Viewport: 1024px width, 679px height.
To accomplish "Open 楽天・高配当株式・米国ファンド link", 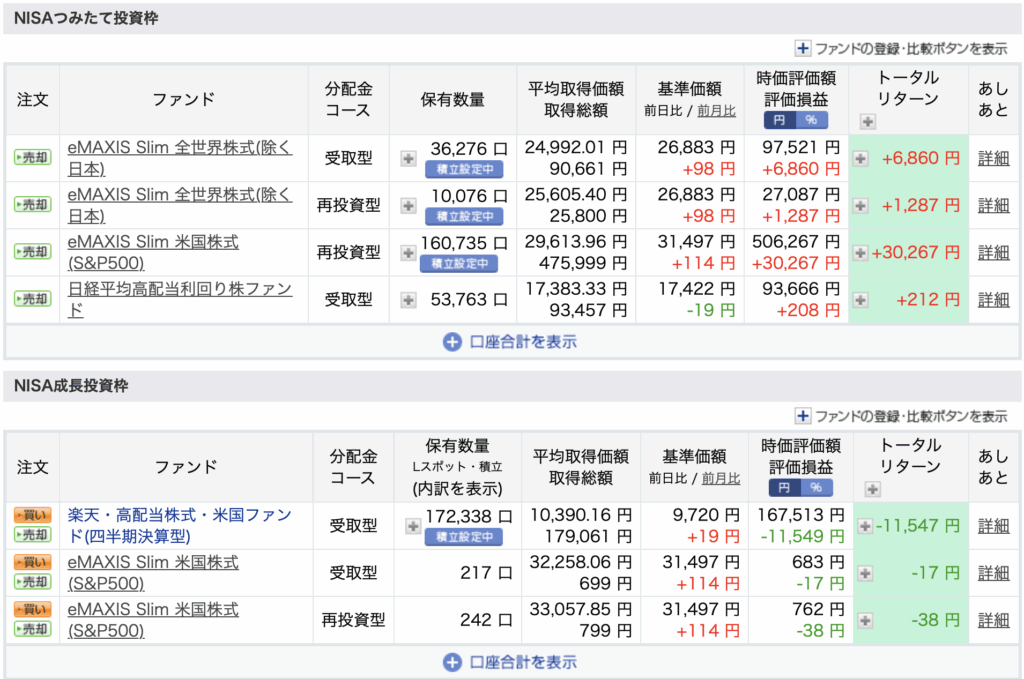I will click(x=180, y=526).
